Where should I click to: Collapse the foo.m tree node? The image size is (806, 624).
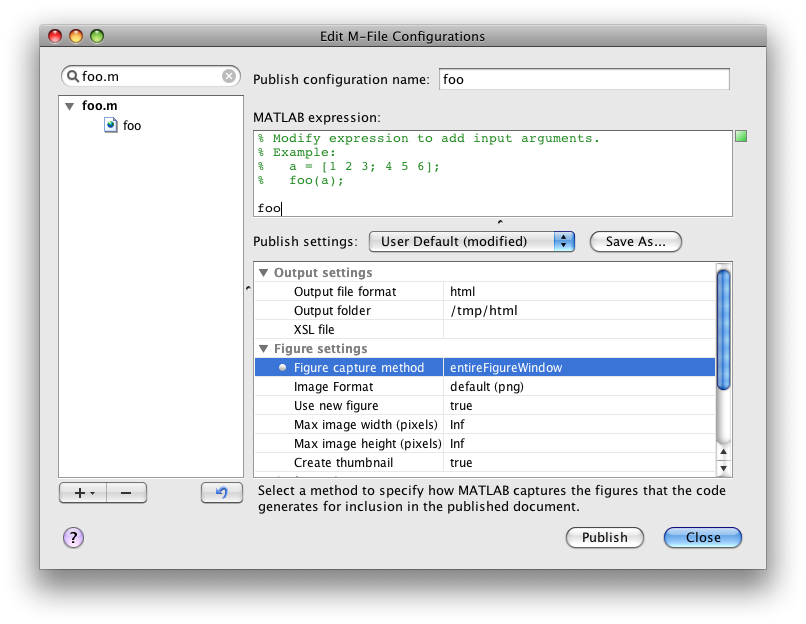(x=69, y=105)
